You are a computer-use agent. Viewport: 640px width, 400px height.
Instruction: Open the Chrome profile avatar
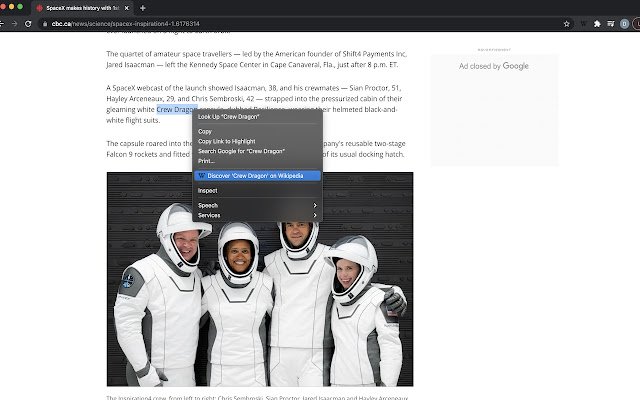tap(624, 24)
